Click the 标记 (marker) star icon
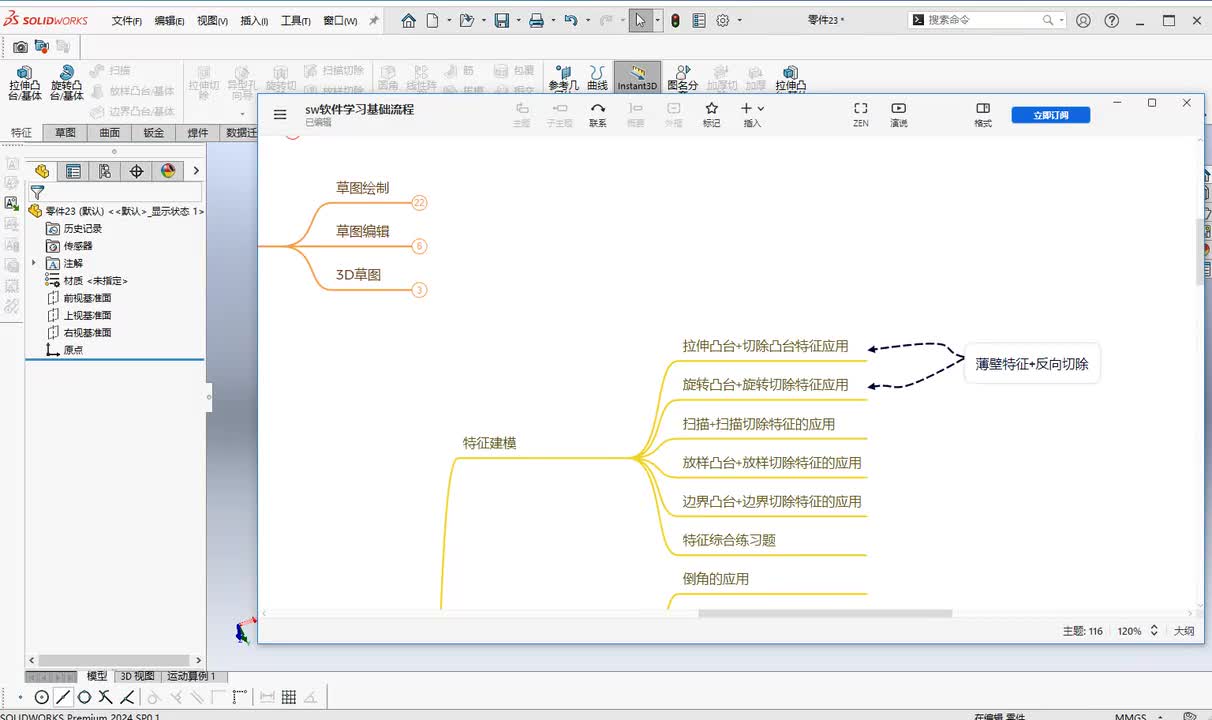 711,114
